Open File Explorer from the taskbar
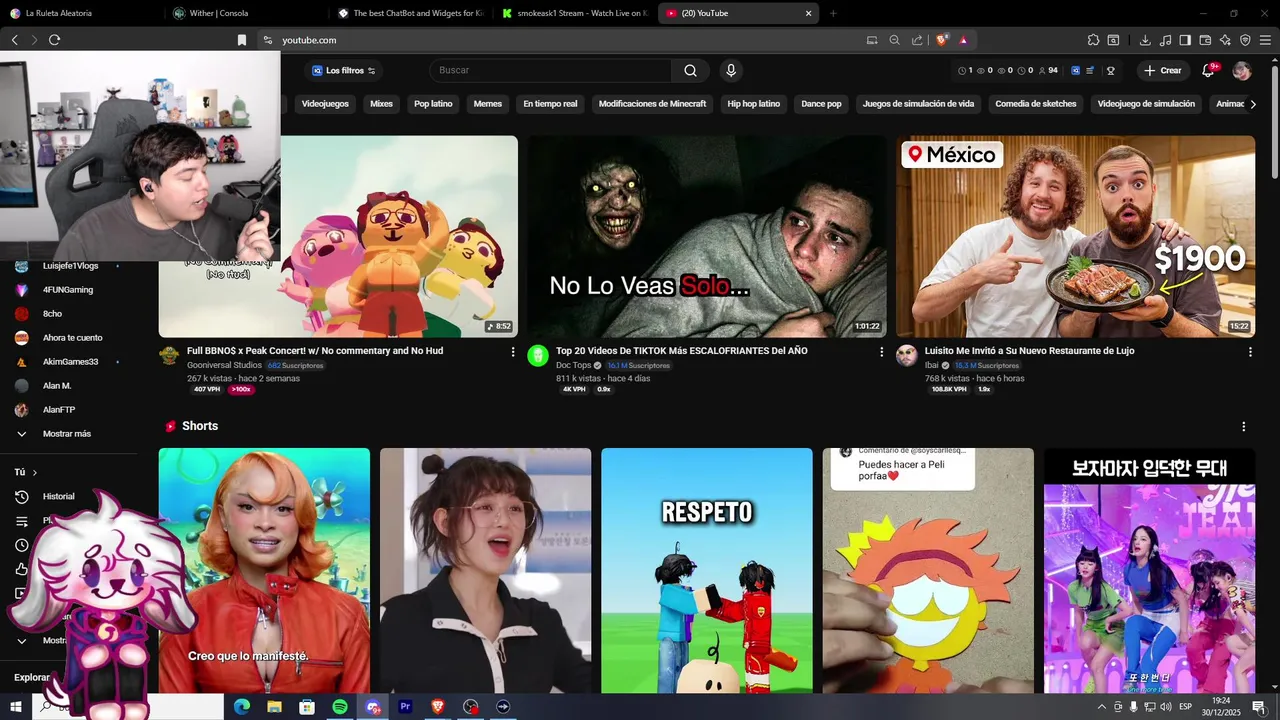This screenshot has height=720, width=1280. (x=274, y=707)
